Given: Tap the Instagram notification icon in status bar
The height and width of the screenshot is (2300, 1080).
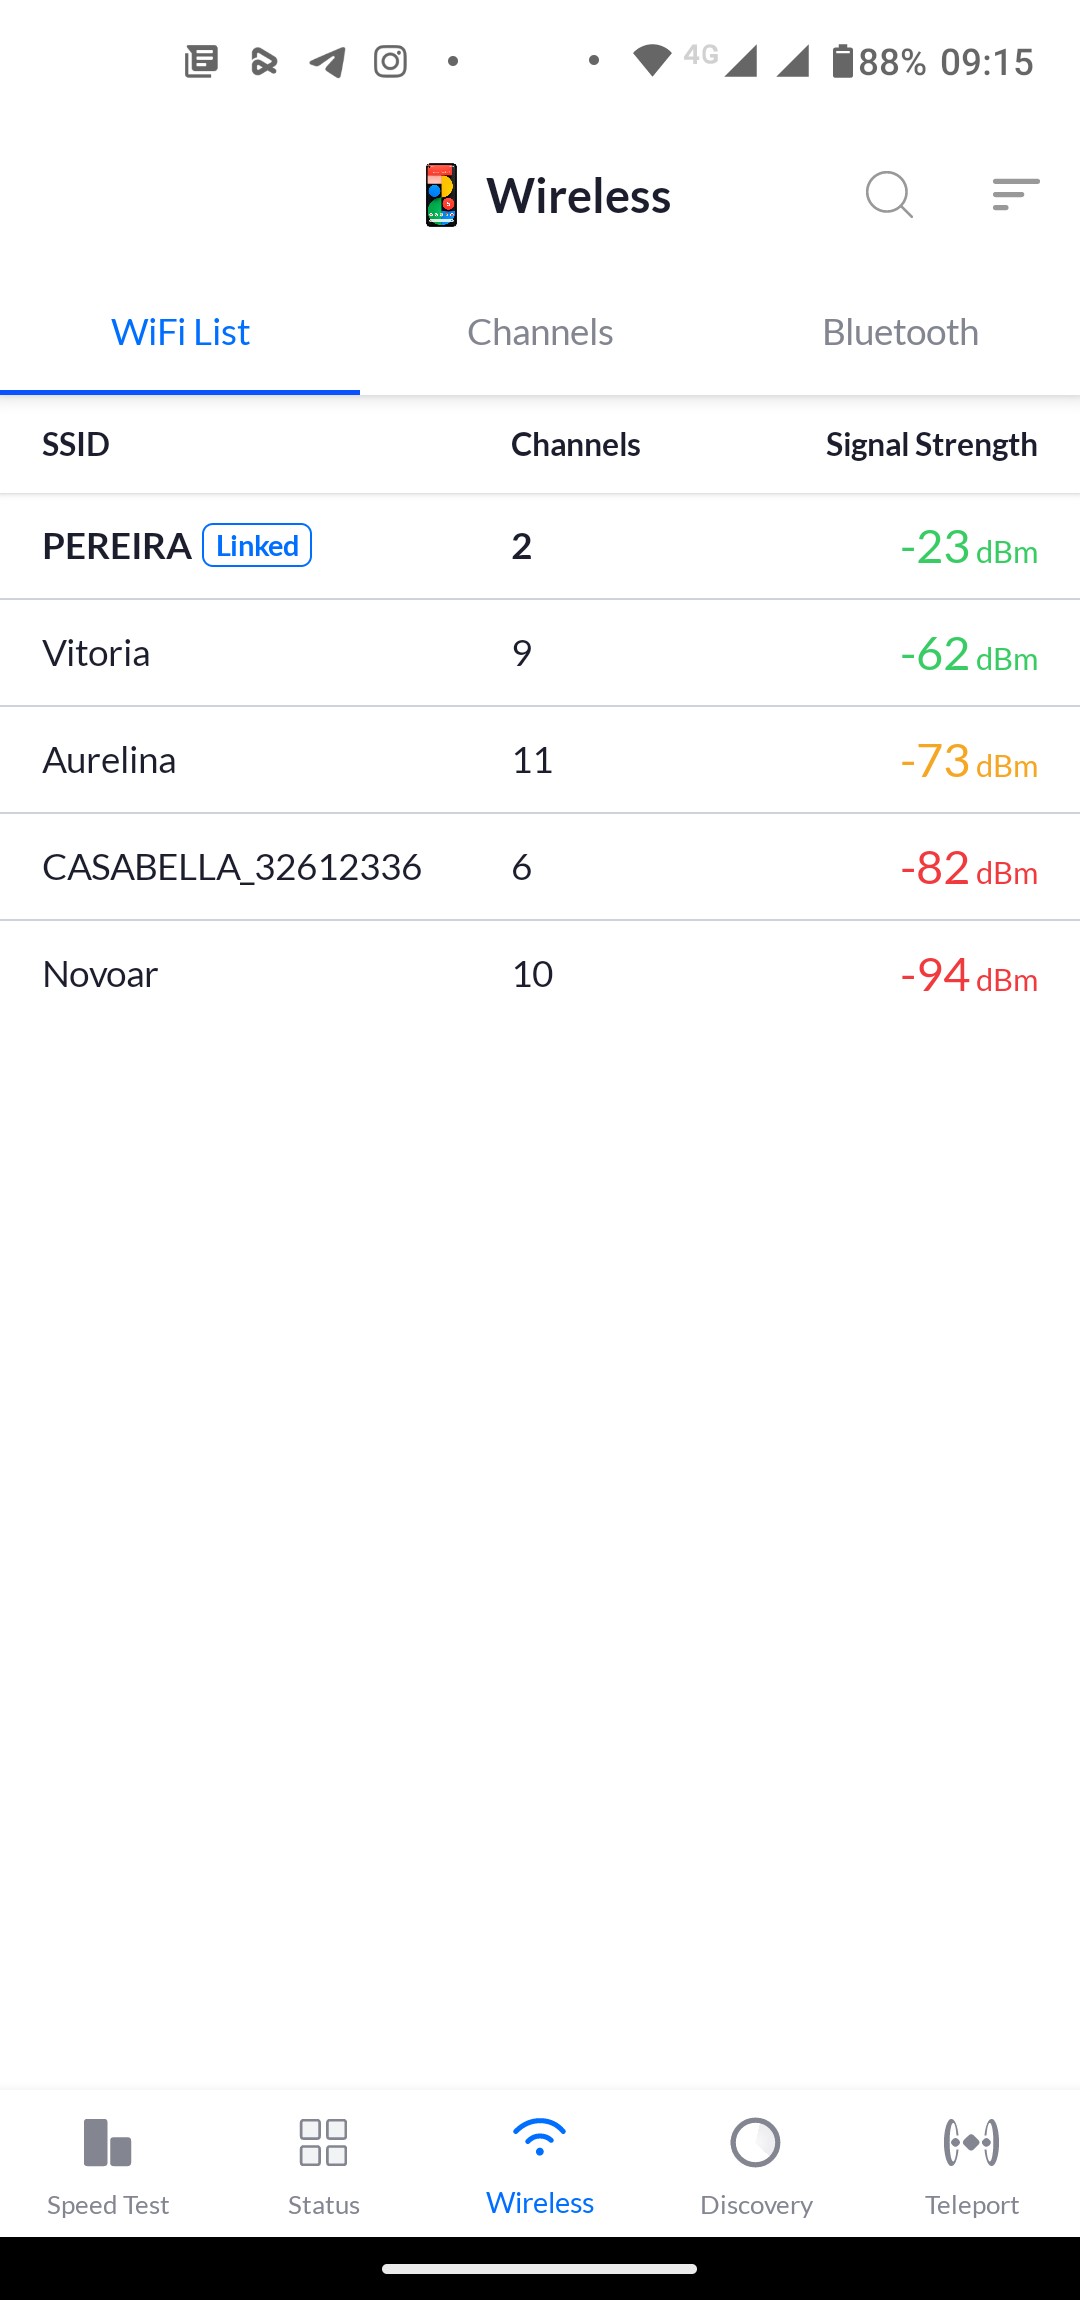Looking at the screenshot, I should (390, 62).
